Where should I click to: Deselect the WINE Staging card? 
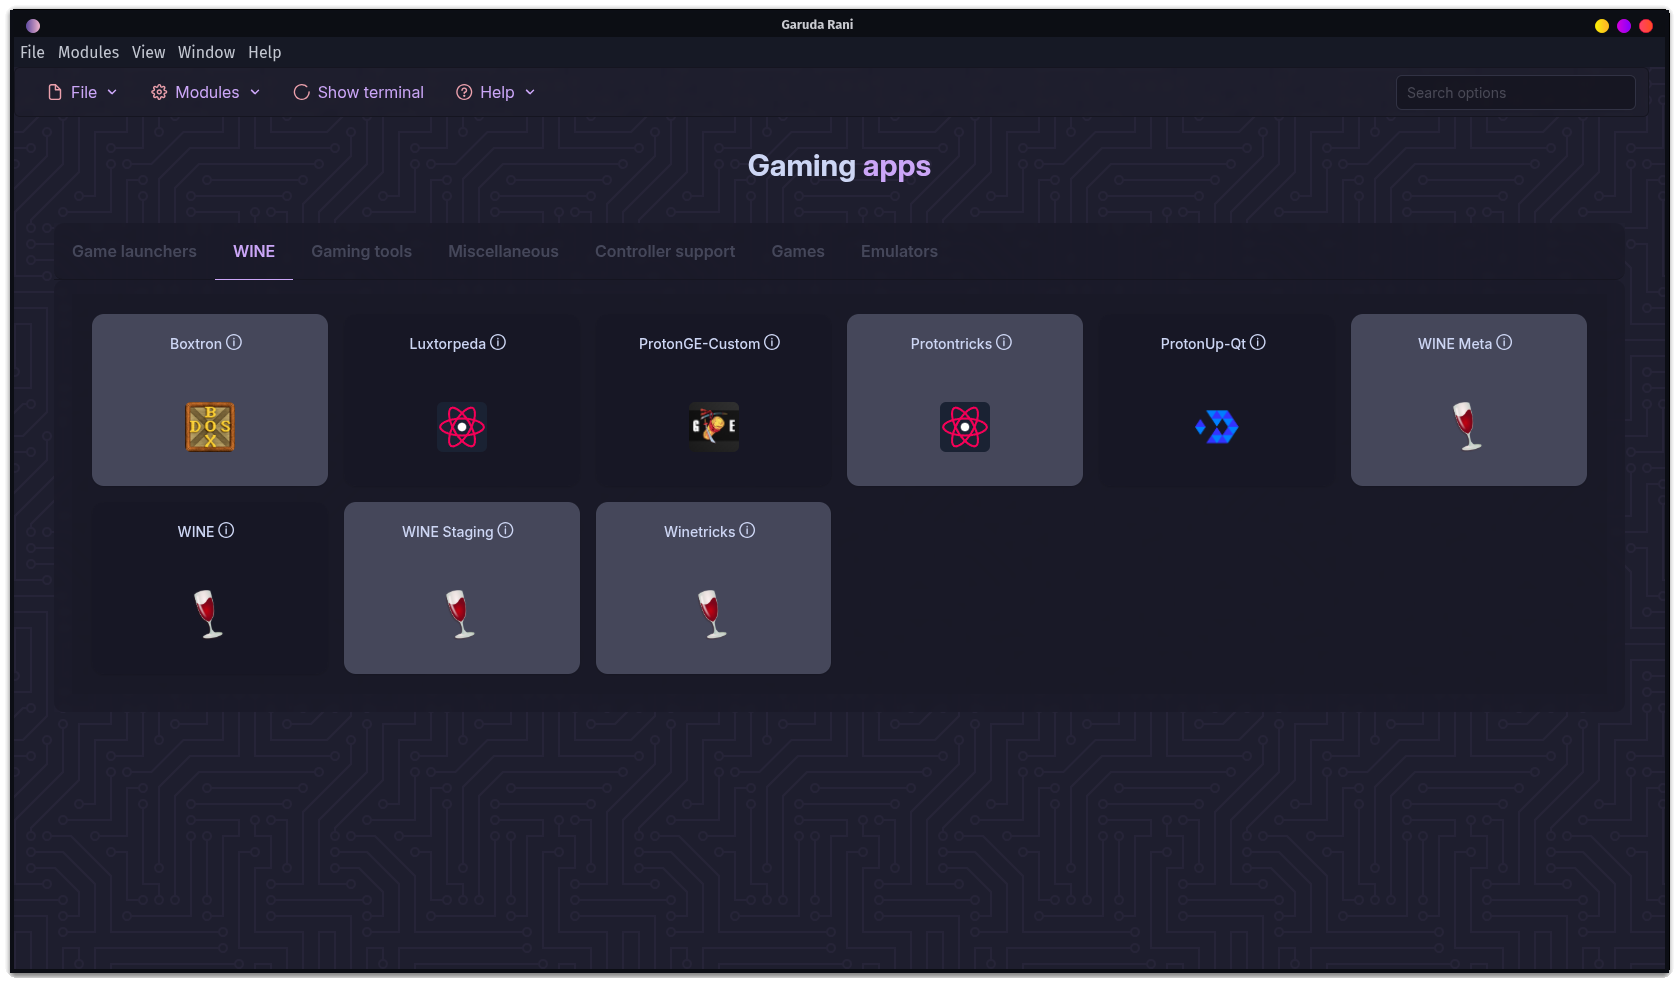(462, 588)
